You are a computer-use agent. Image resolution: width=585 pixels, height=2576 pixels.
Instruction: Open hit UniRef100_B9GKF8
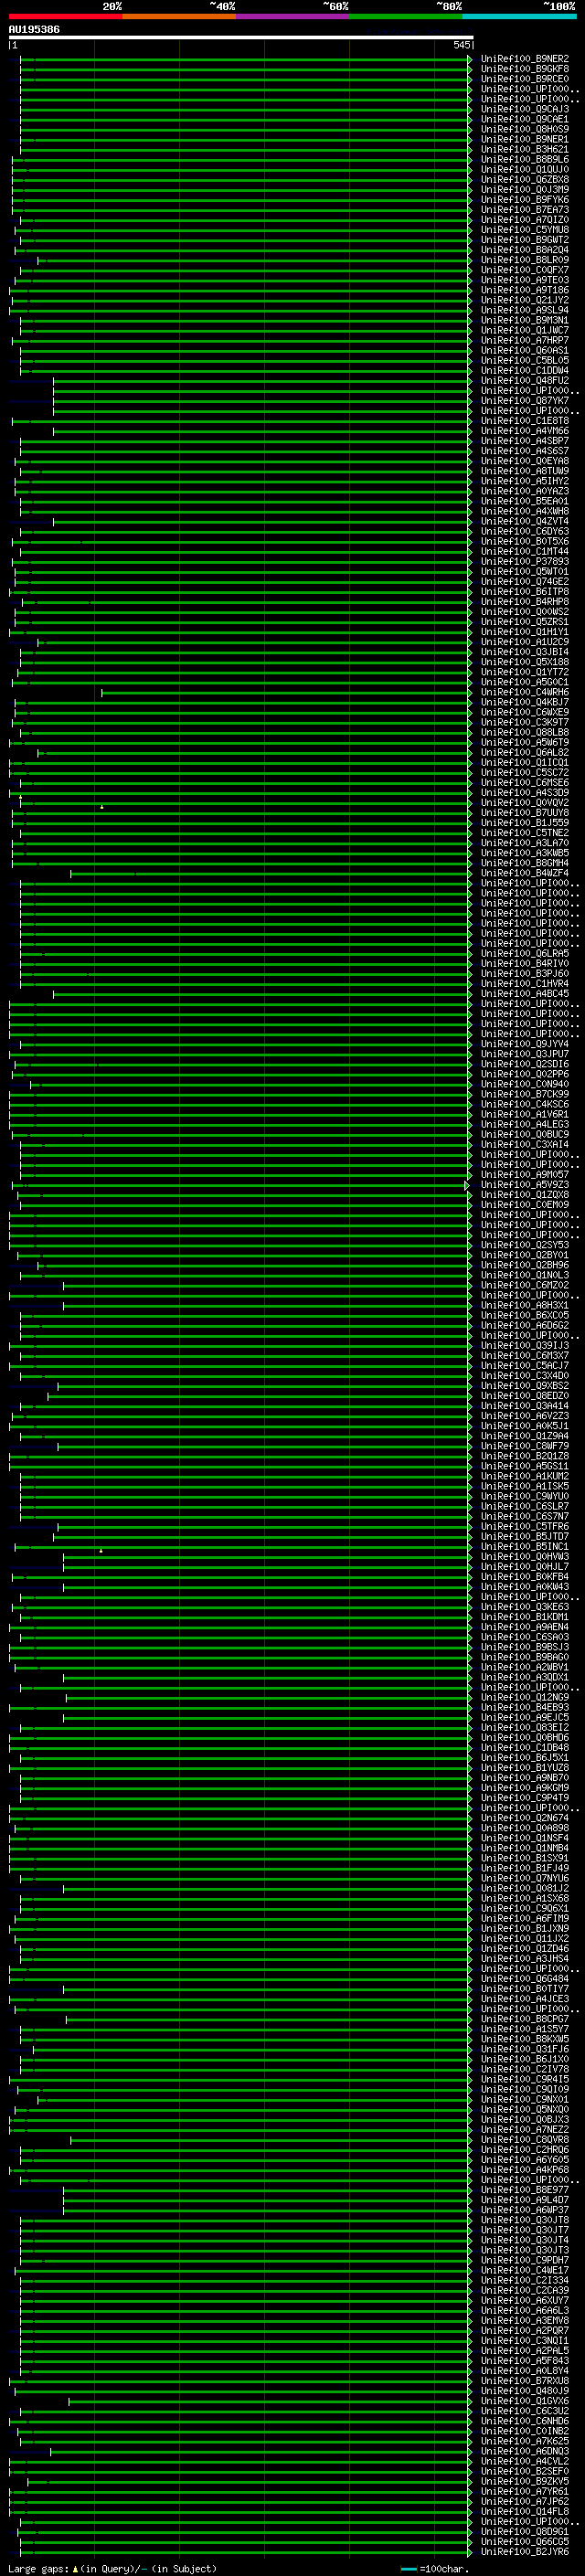pyautogui.click(x=525, y=69)
